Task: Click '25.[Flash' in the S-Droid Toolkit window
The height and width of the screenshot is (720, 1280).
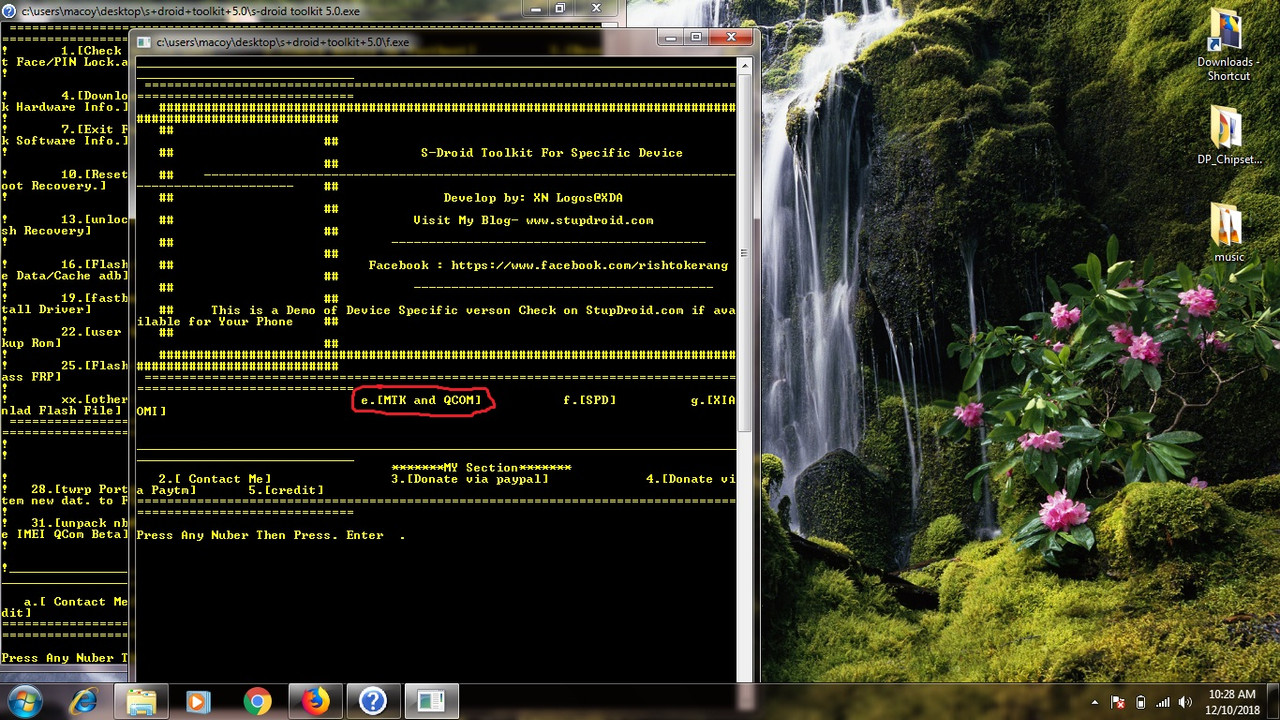Action: pyautogui.click(x=94, y=365)
